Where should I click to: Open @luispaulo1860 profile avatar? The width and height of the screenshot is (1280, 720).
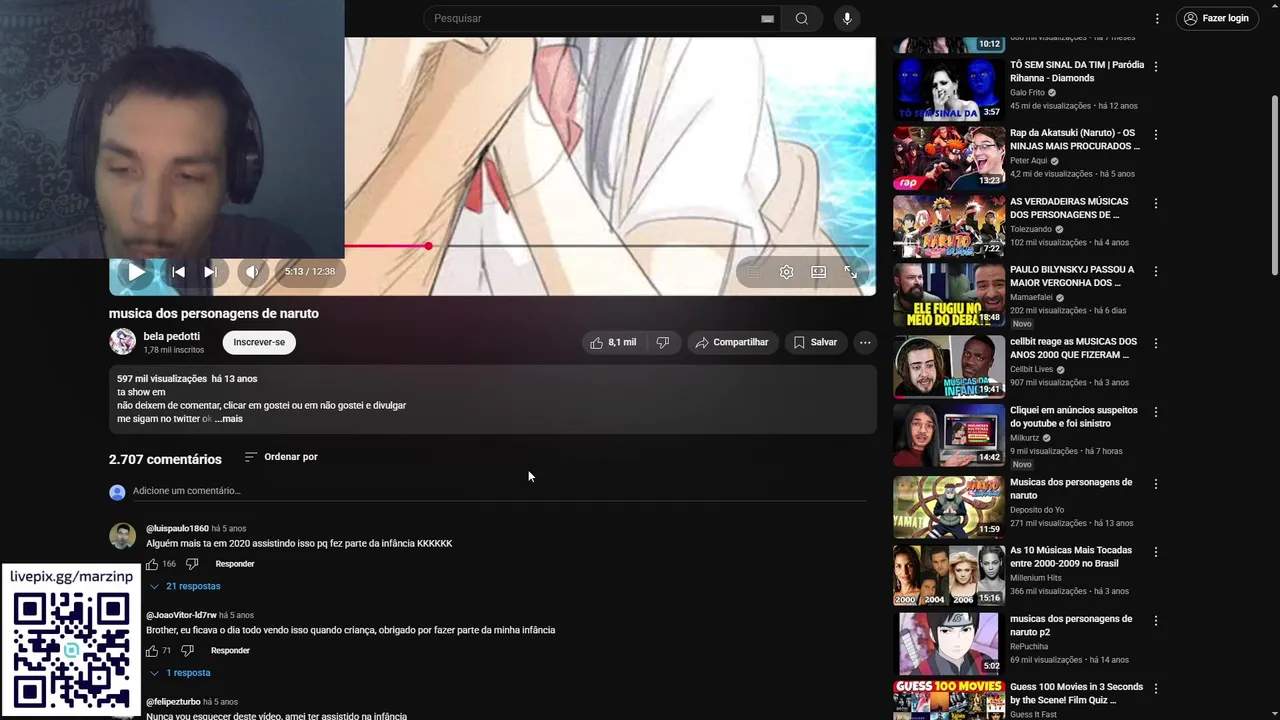coord(122,536)
